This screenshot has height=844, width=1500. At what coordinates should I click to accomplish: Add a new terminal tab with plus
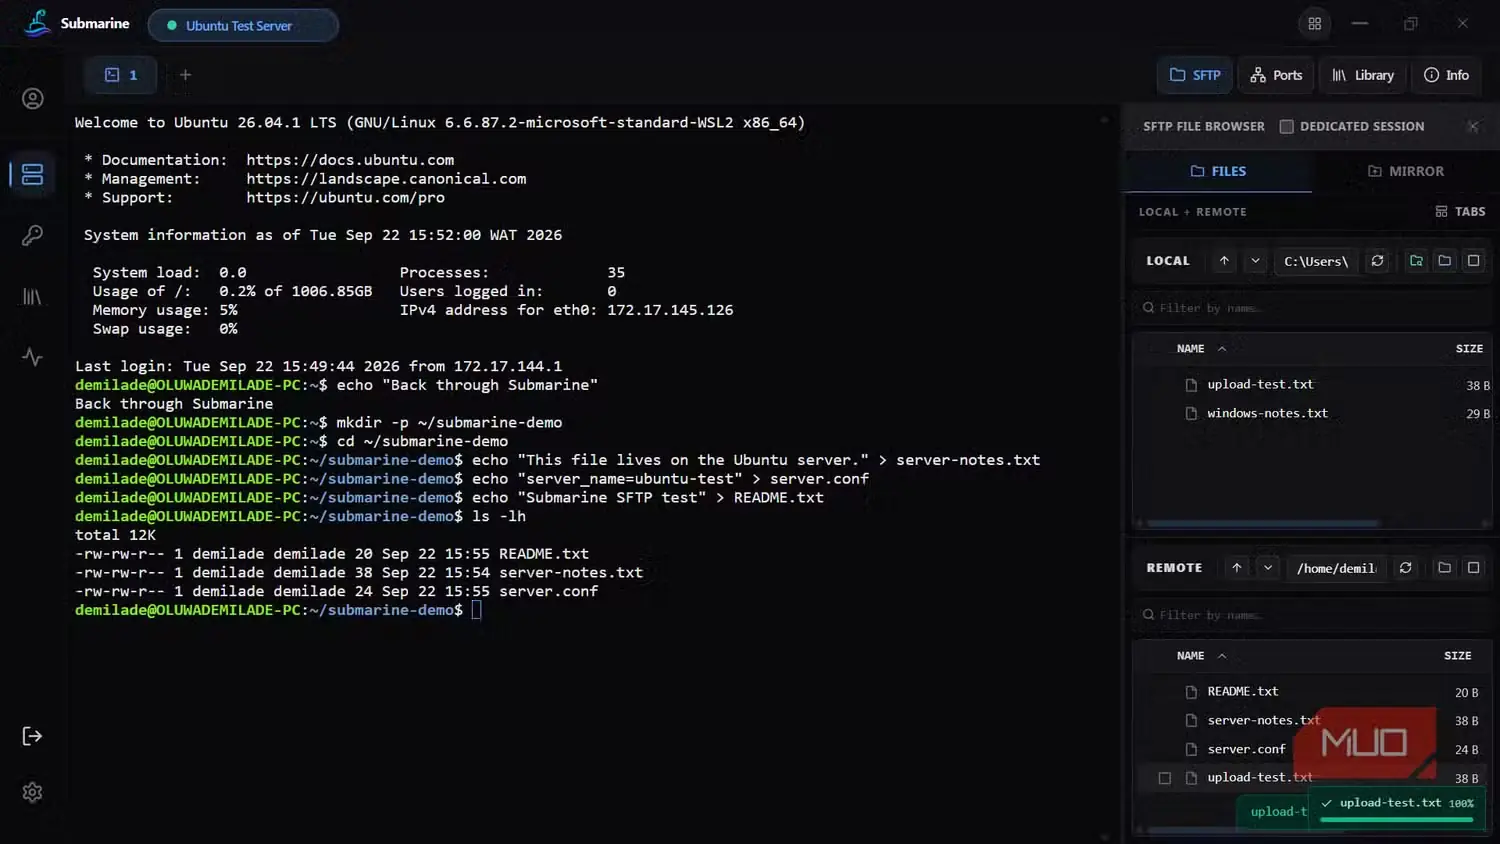tap(185, 75)
